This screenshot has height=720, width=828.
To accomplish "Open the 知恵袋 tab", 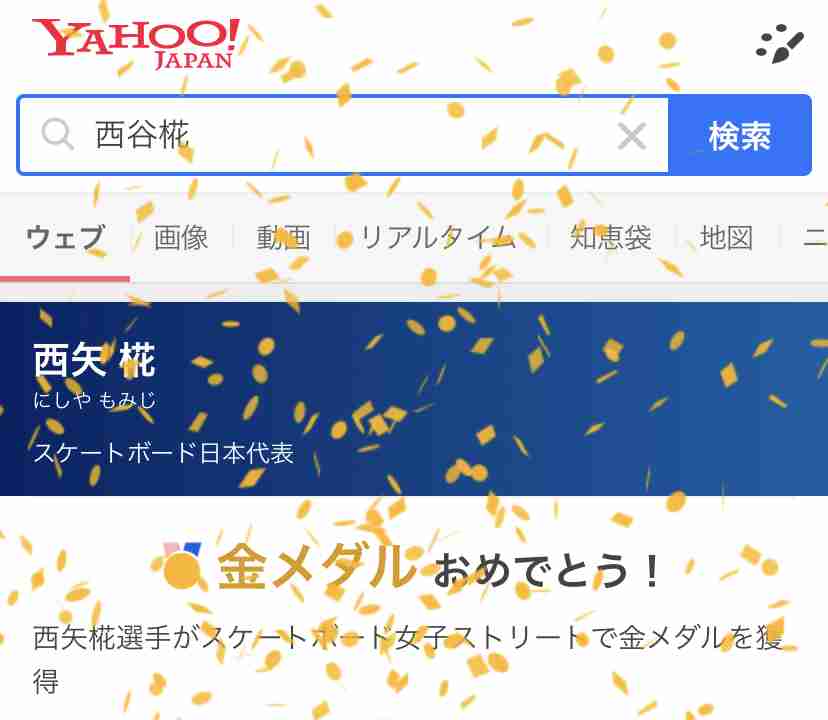I will pyautogui.click(x=610, y=237).
